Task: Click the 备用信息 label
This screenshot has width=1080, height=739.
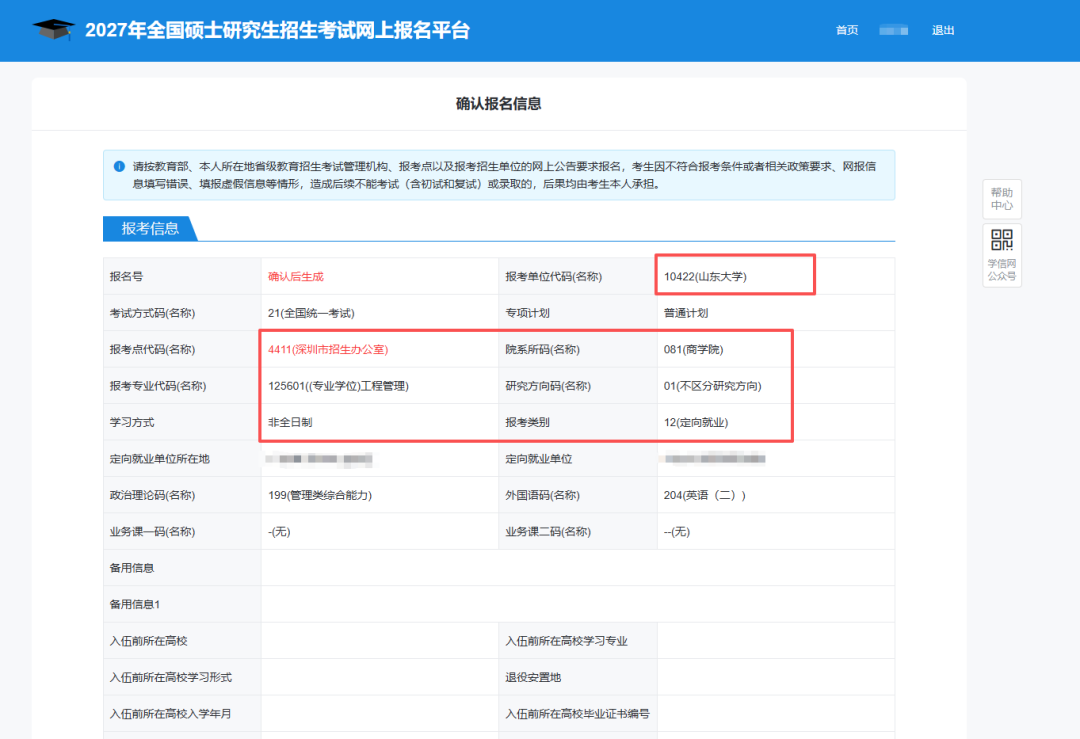Action: tap(132, 568)
